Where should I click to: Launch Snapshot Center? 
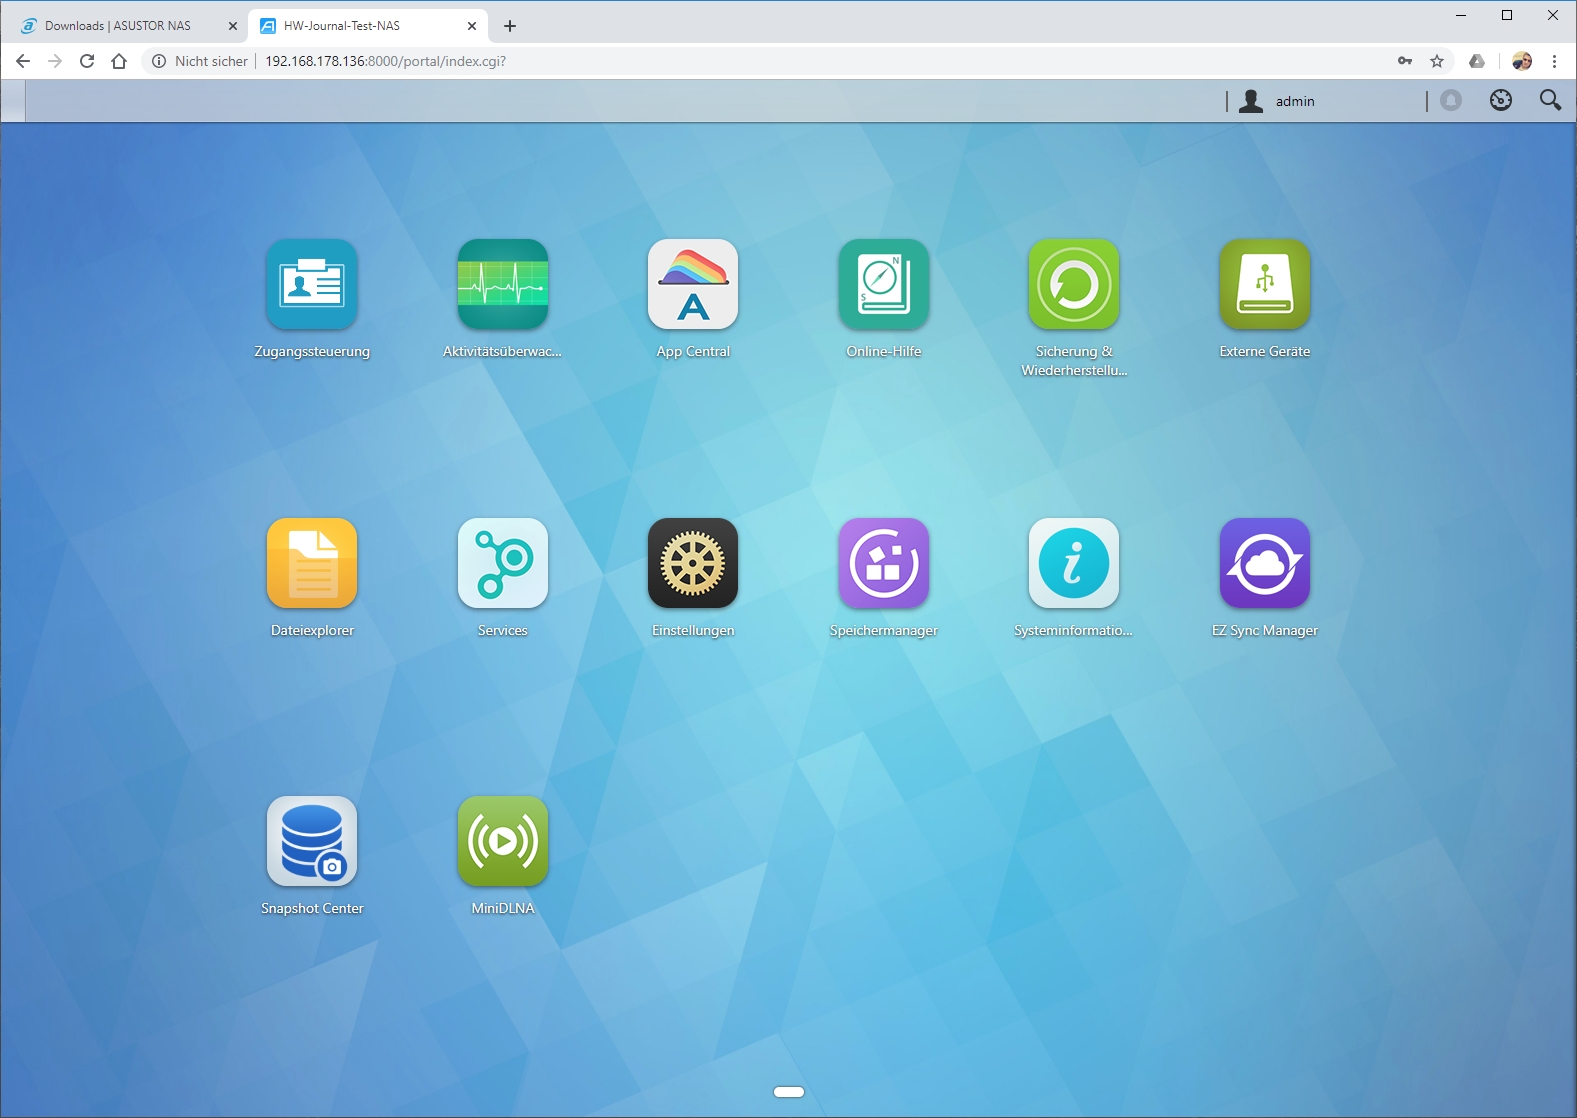click(312, 841)
